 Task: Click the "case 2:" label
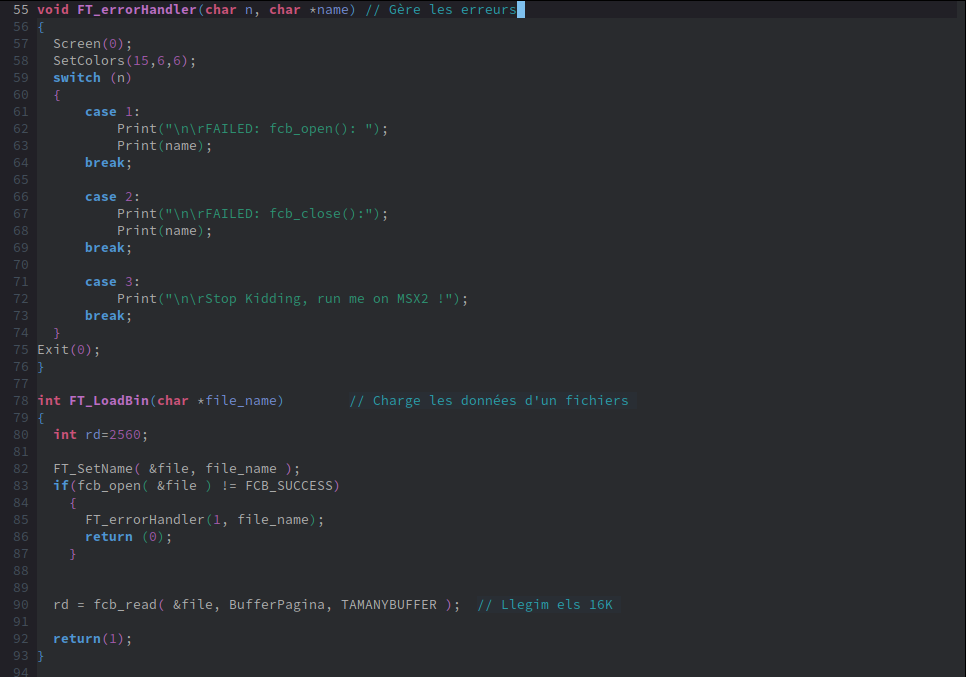tap(113, 197)
